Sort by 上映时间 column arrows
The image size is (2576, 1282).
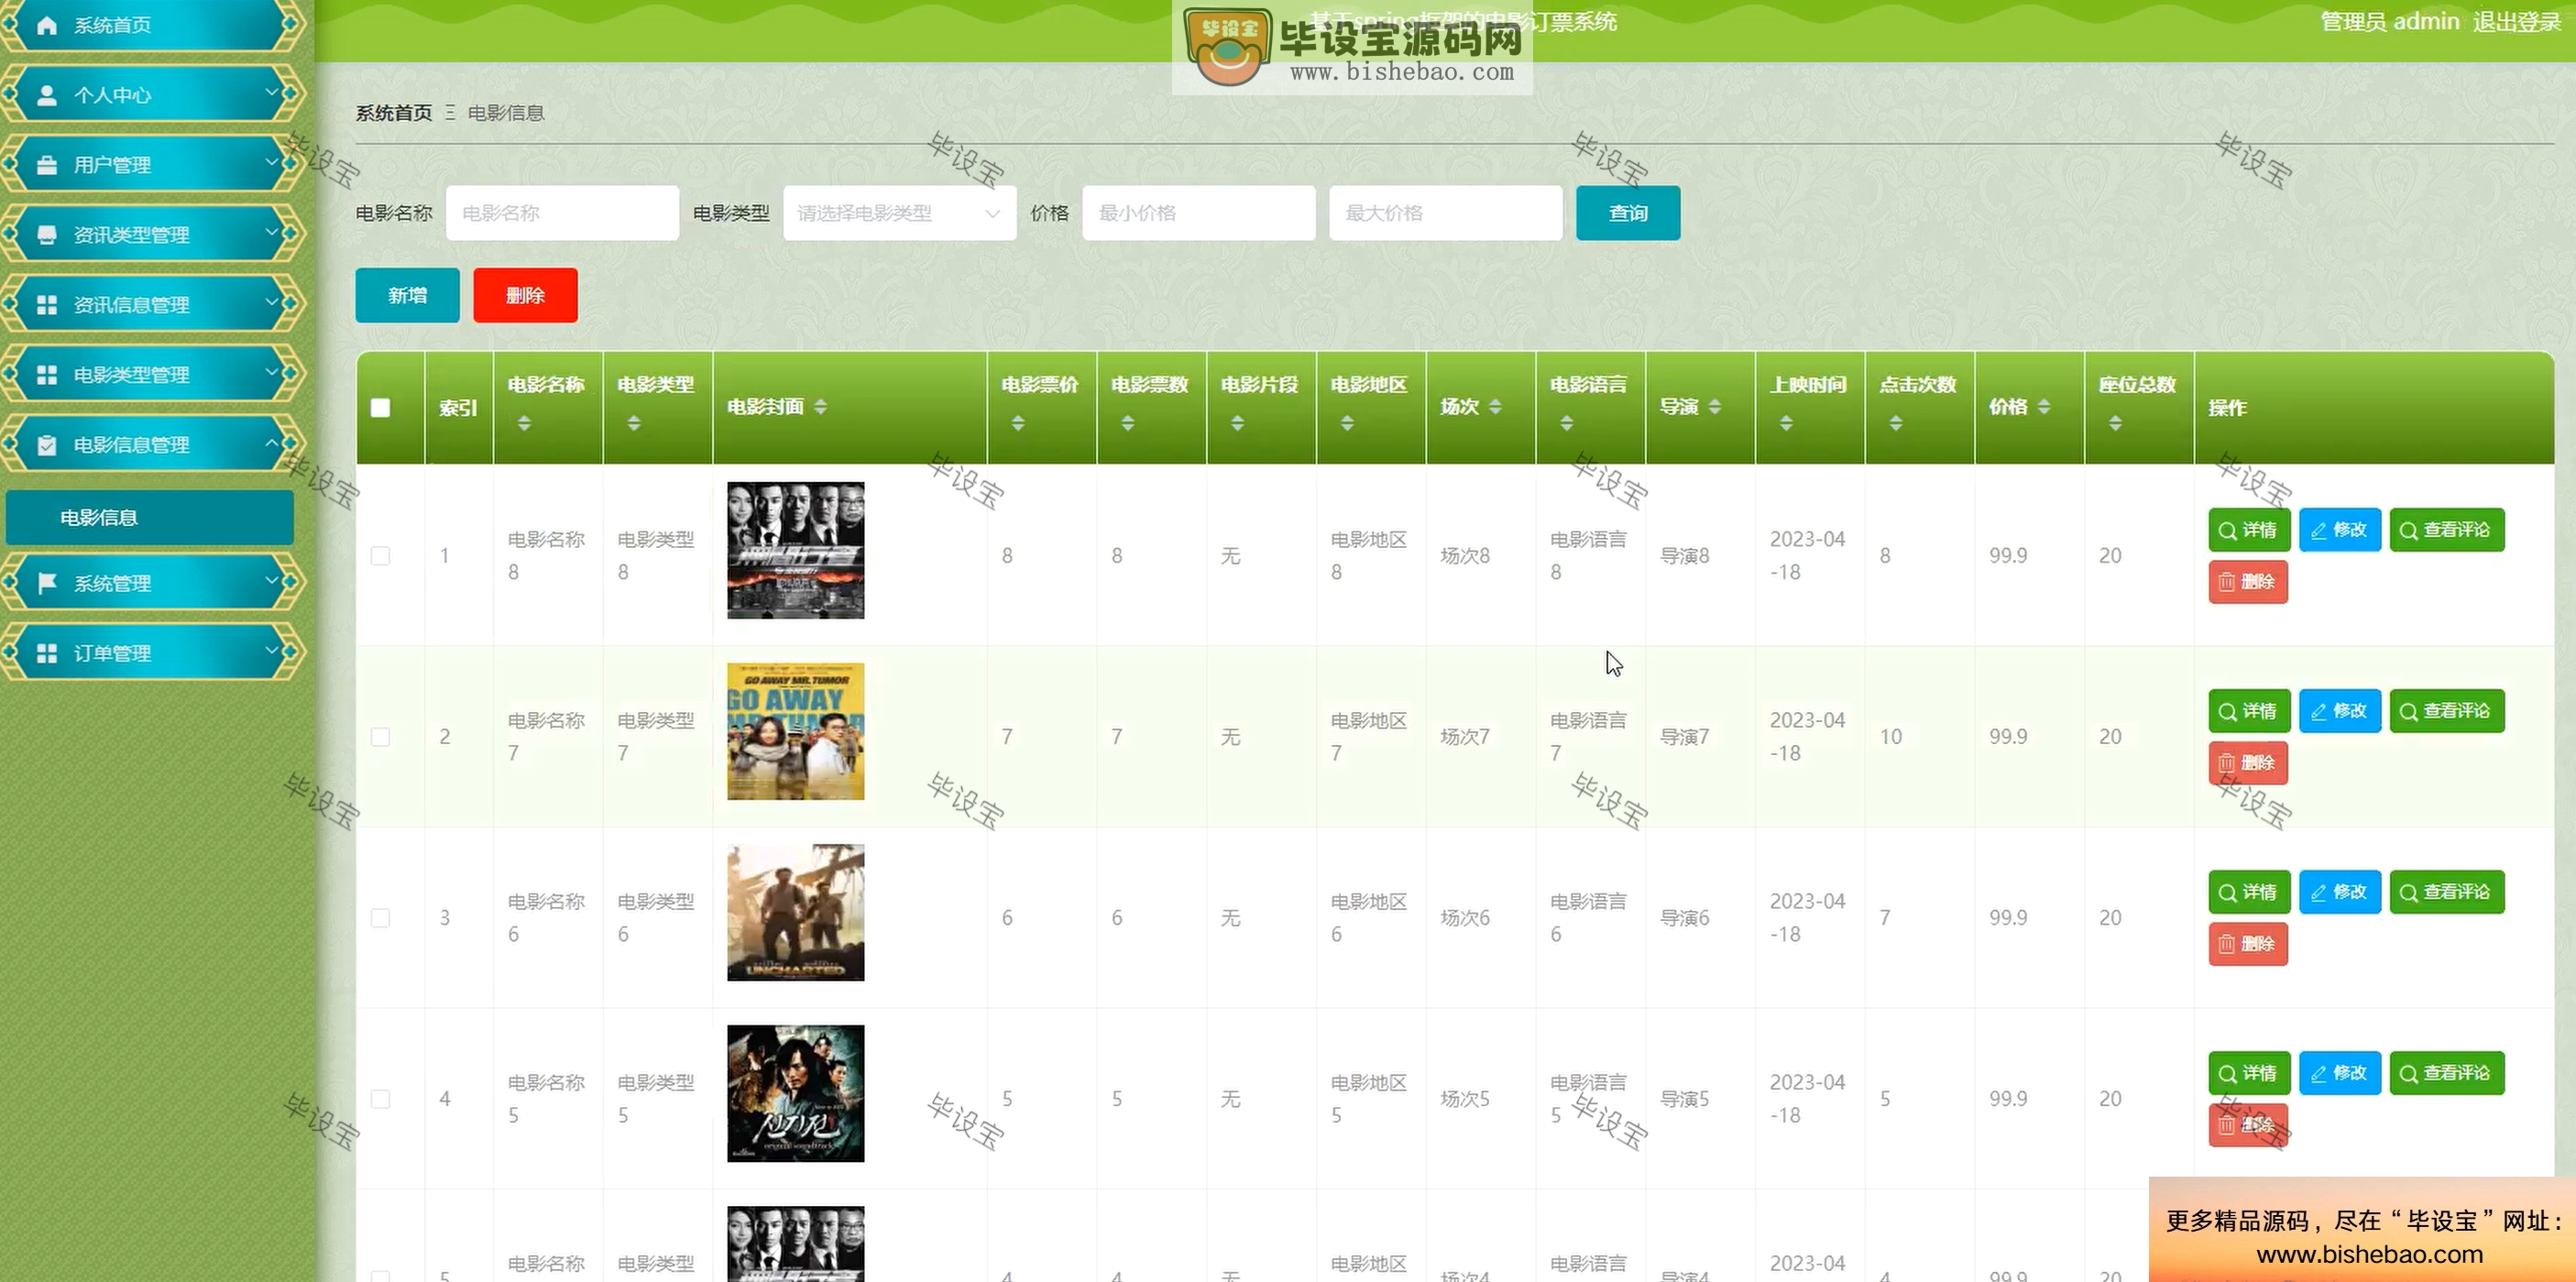click(1786, 424)
